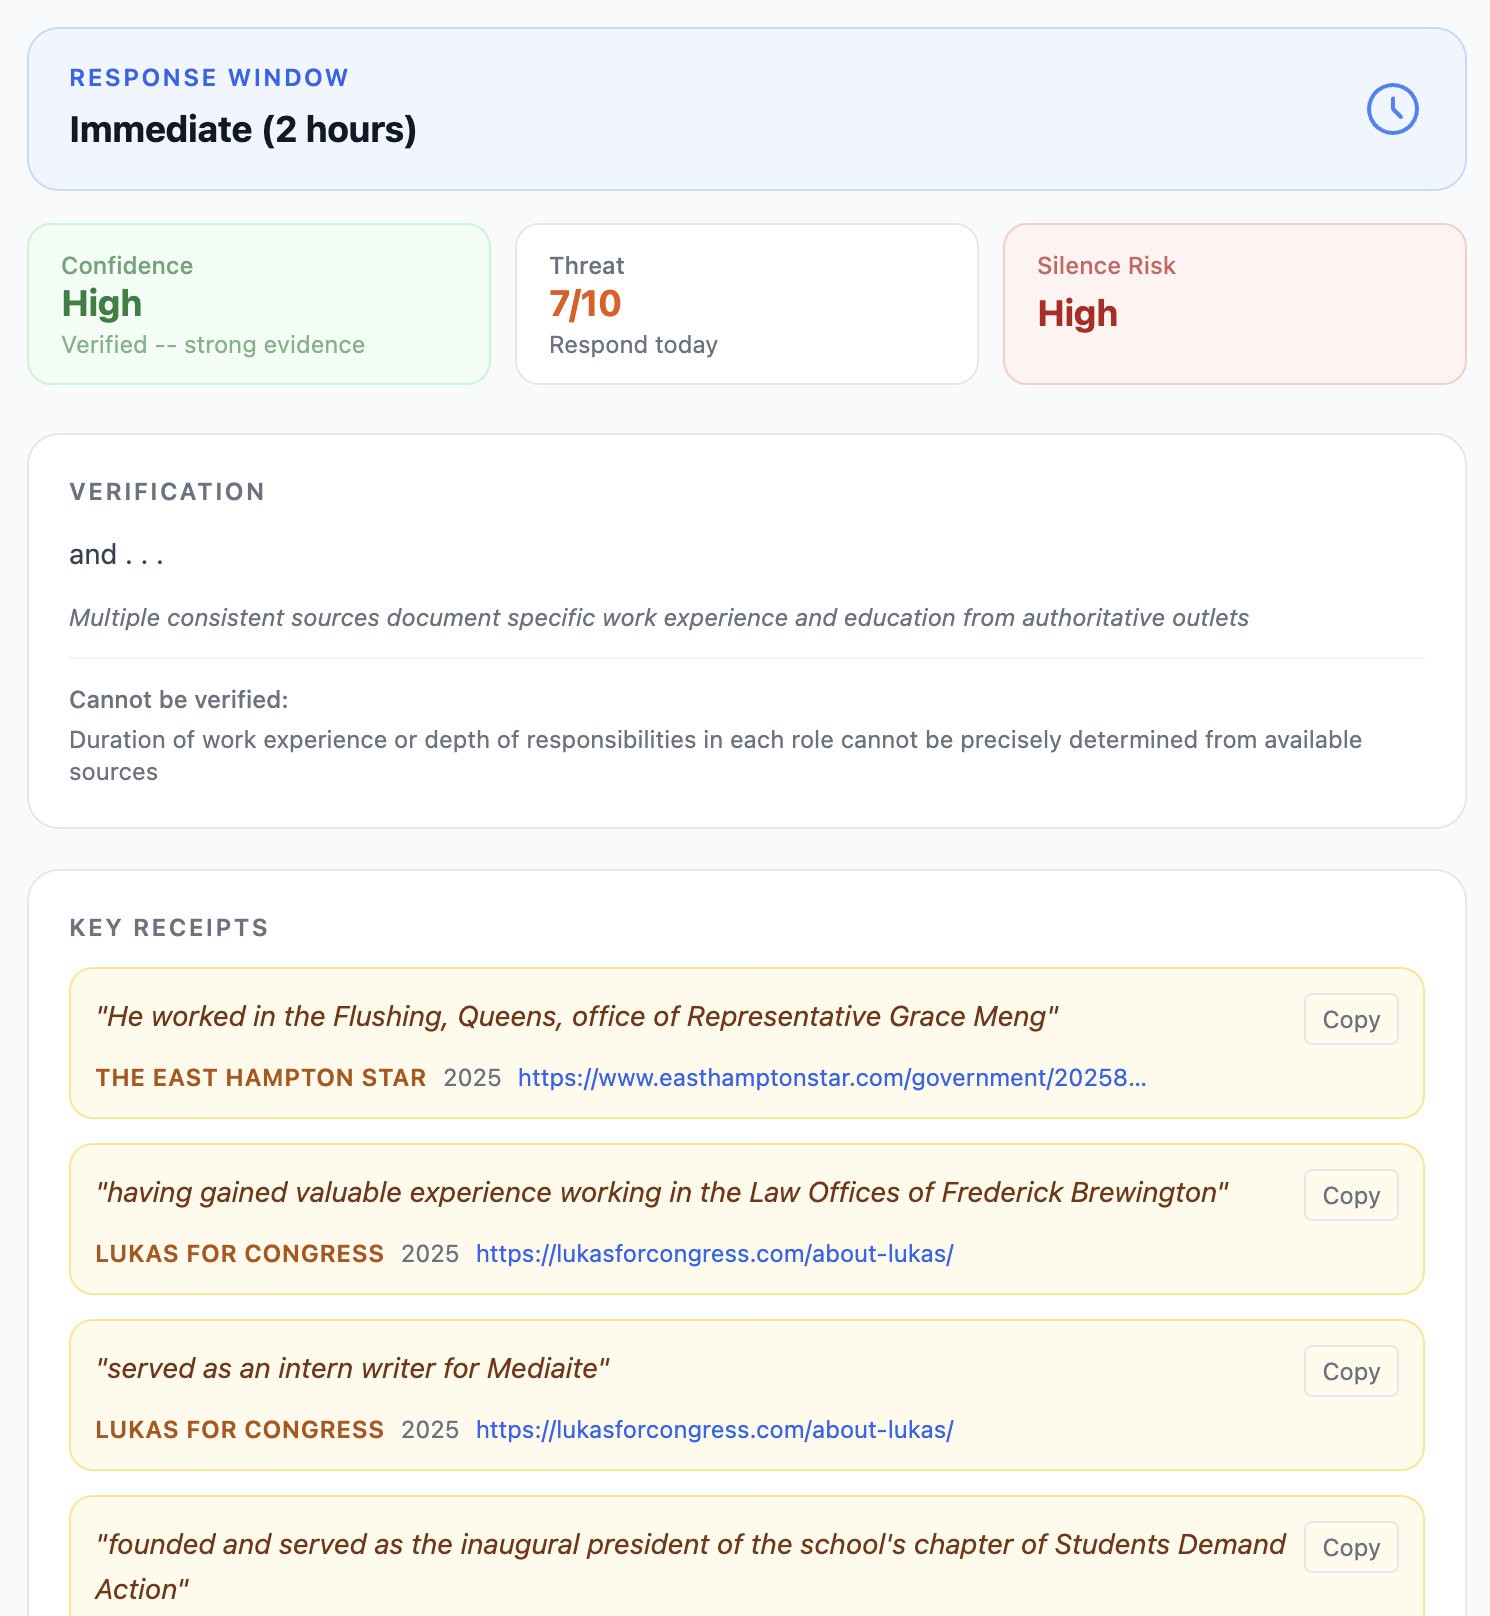Click the Immediate (2 hours) heading
The image size is (1490, 1616).
[x=243, y=129]
